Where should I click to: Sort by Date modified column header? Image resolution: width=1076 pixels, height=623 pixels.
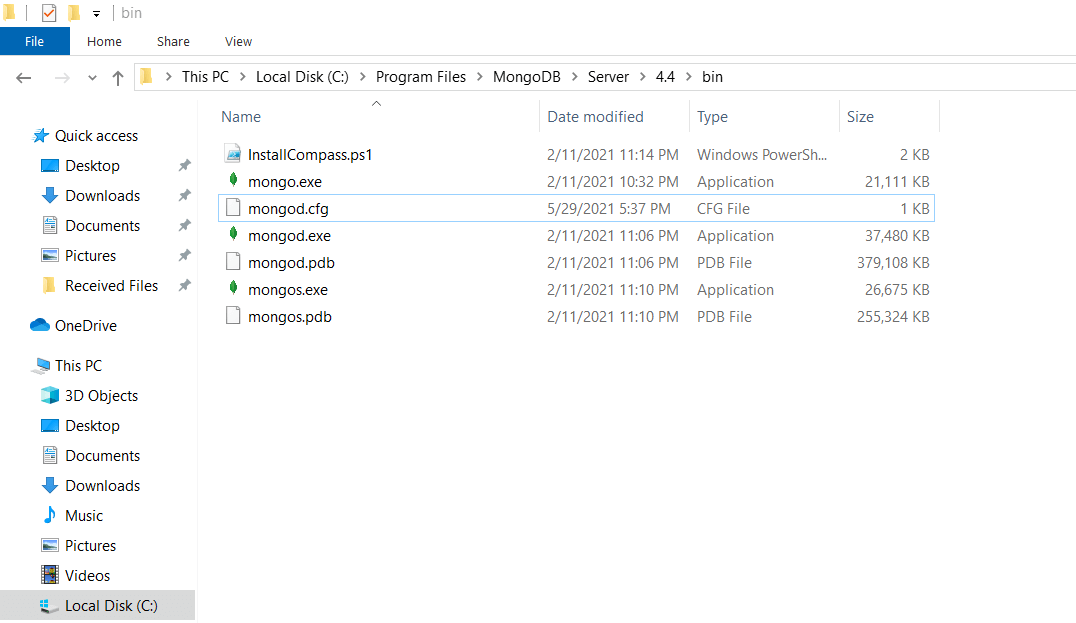[595, 117]
